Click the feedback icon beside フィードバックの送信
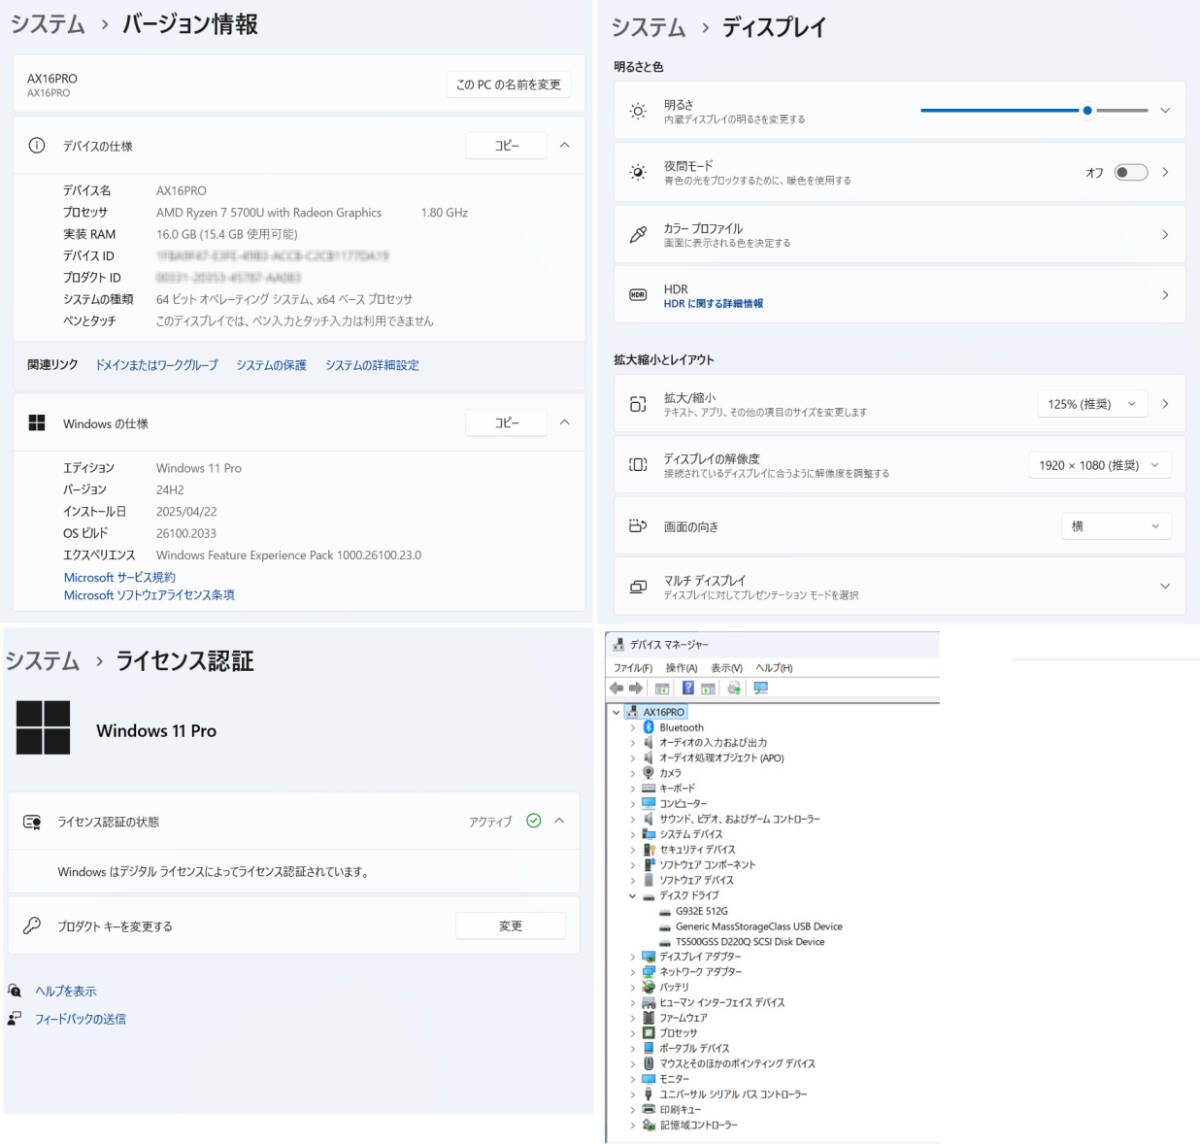The image size is (1200, 1144). tap(14, 1018)
